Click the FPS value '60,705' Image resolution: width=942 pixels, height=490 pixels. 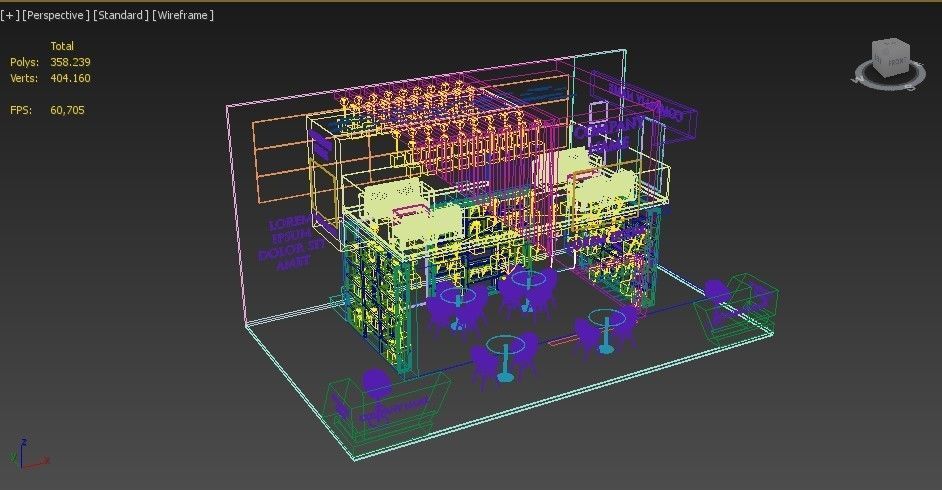pyautogui.click(x=67, y=110)
